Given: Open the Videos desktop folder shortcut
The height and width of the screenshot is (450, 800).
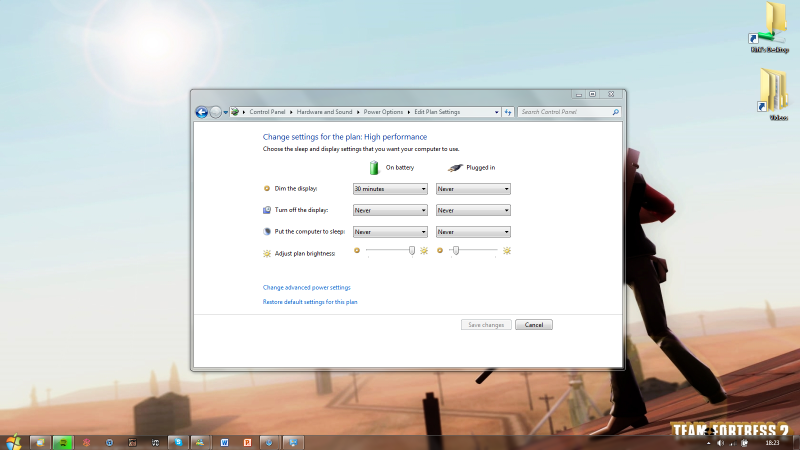Looking at the screenshot, I should point(773,95).
